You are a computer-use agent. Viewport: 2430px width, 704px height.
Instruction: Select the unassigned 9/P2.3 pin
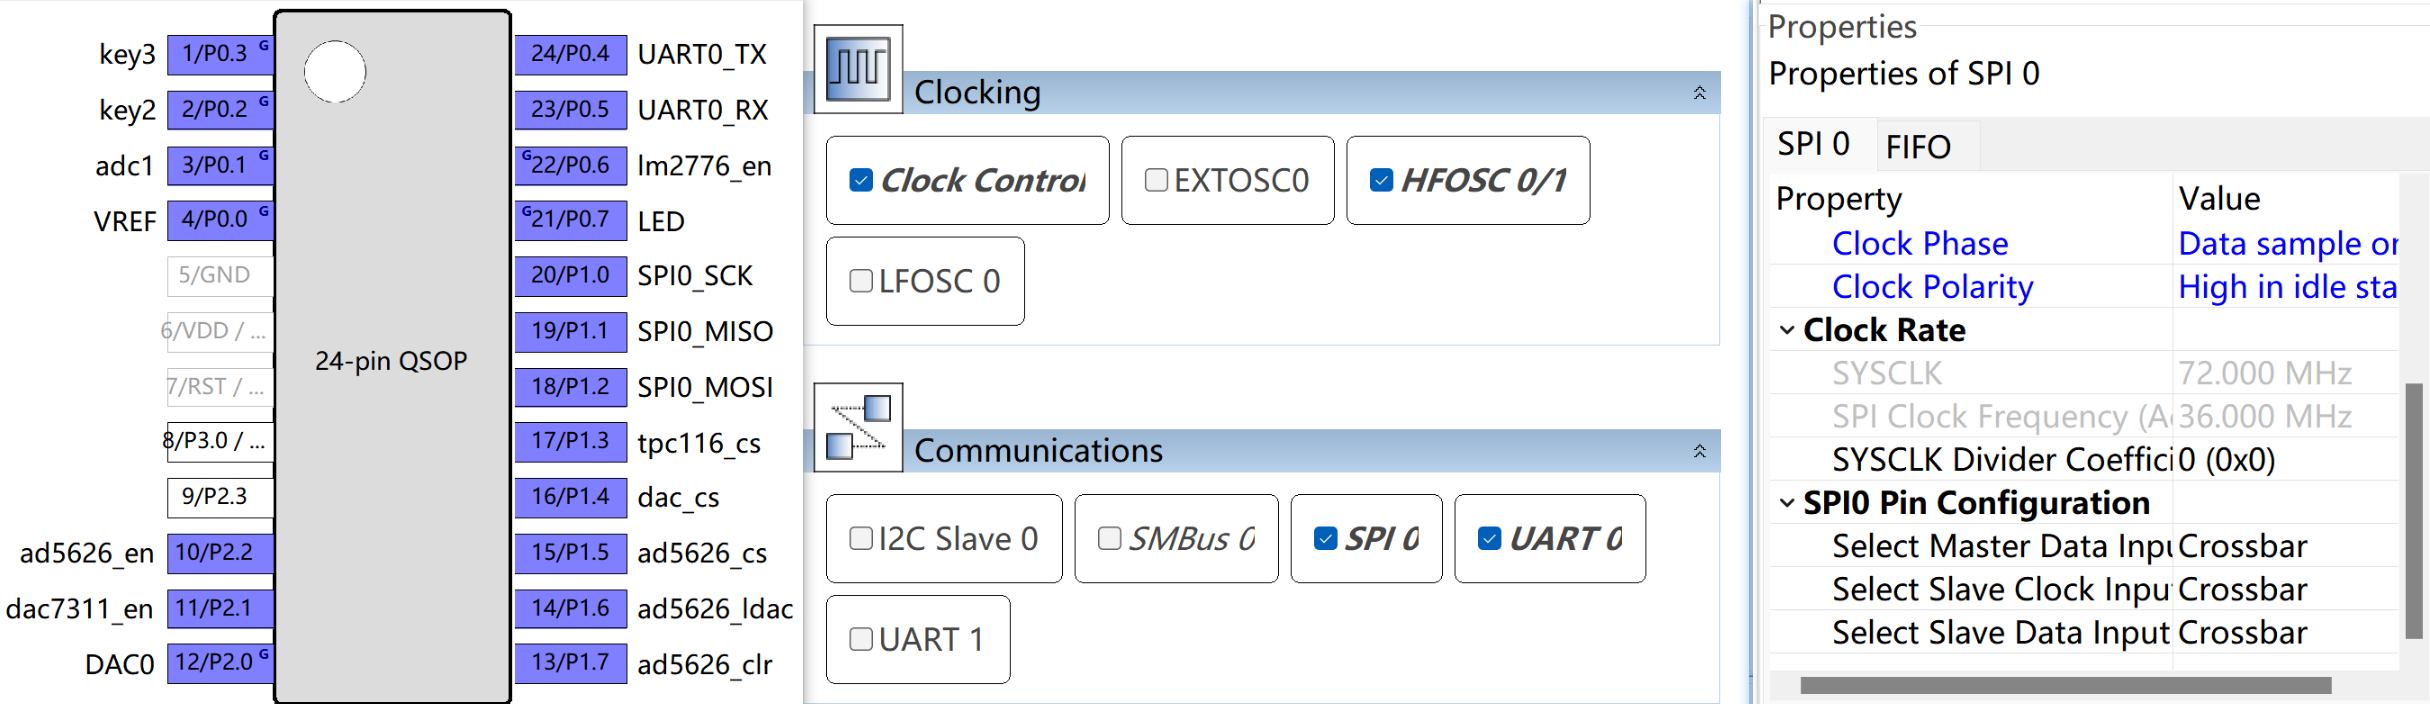tap(220, 497)
